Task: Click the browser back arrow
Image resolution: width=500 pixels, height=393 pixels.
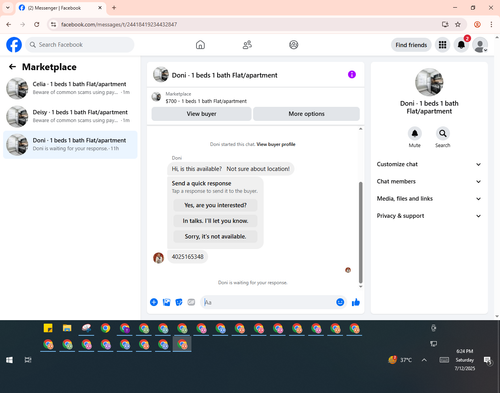Action: point(9,24)
